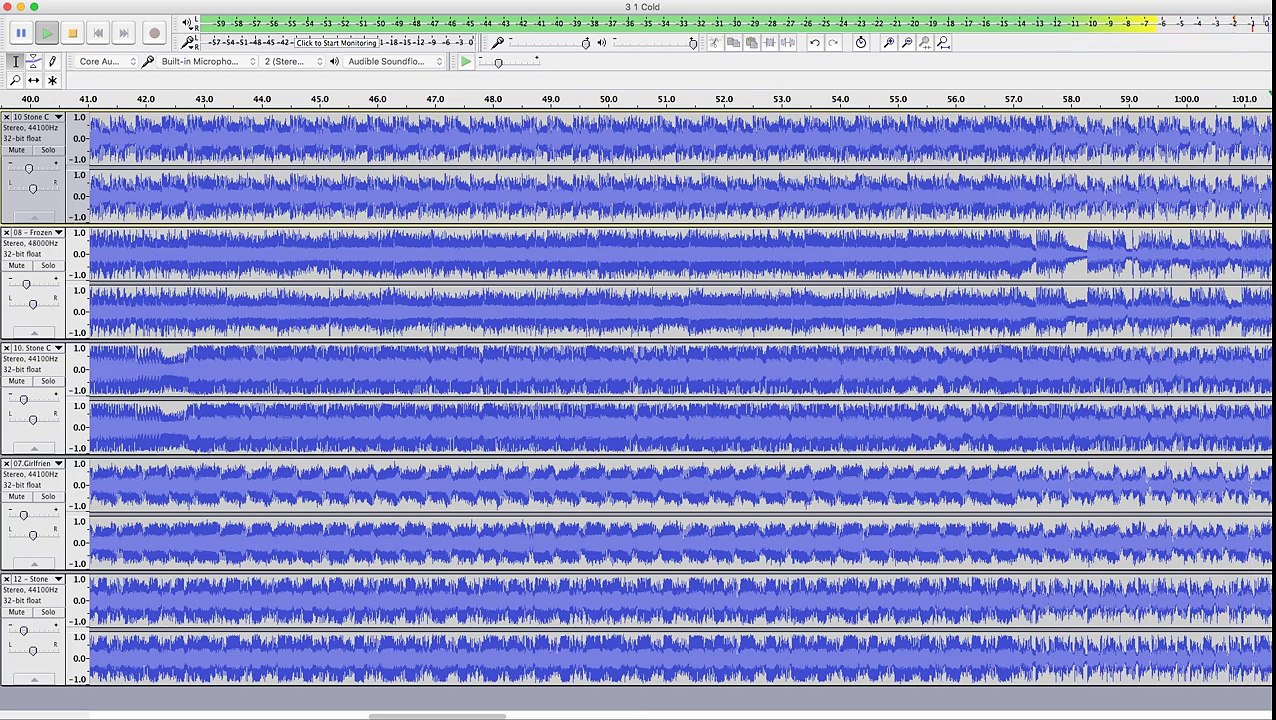This screenshot has width=1276, height=720.
Task: Select the Envelope tool
Action: pos(34,62)
